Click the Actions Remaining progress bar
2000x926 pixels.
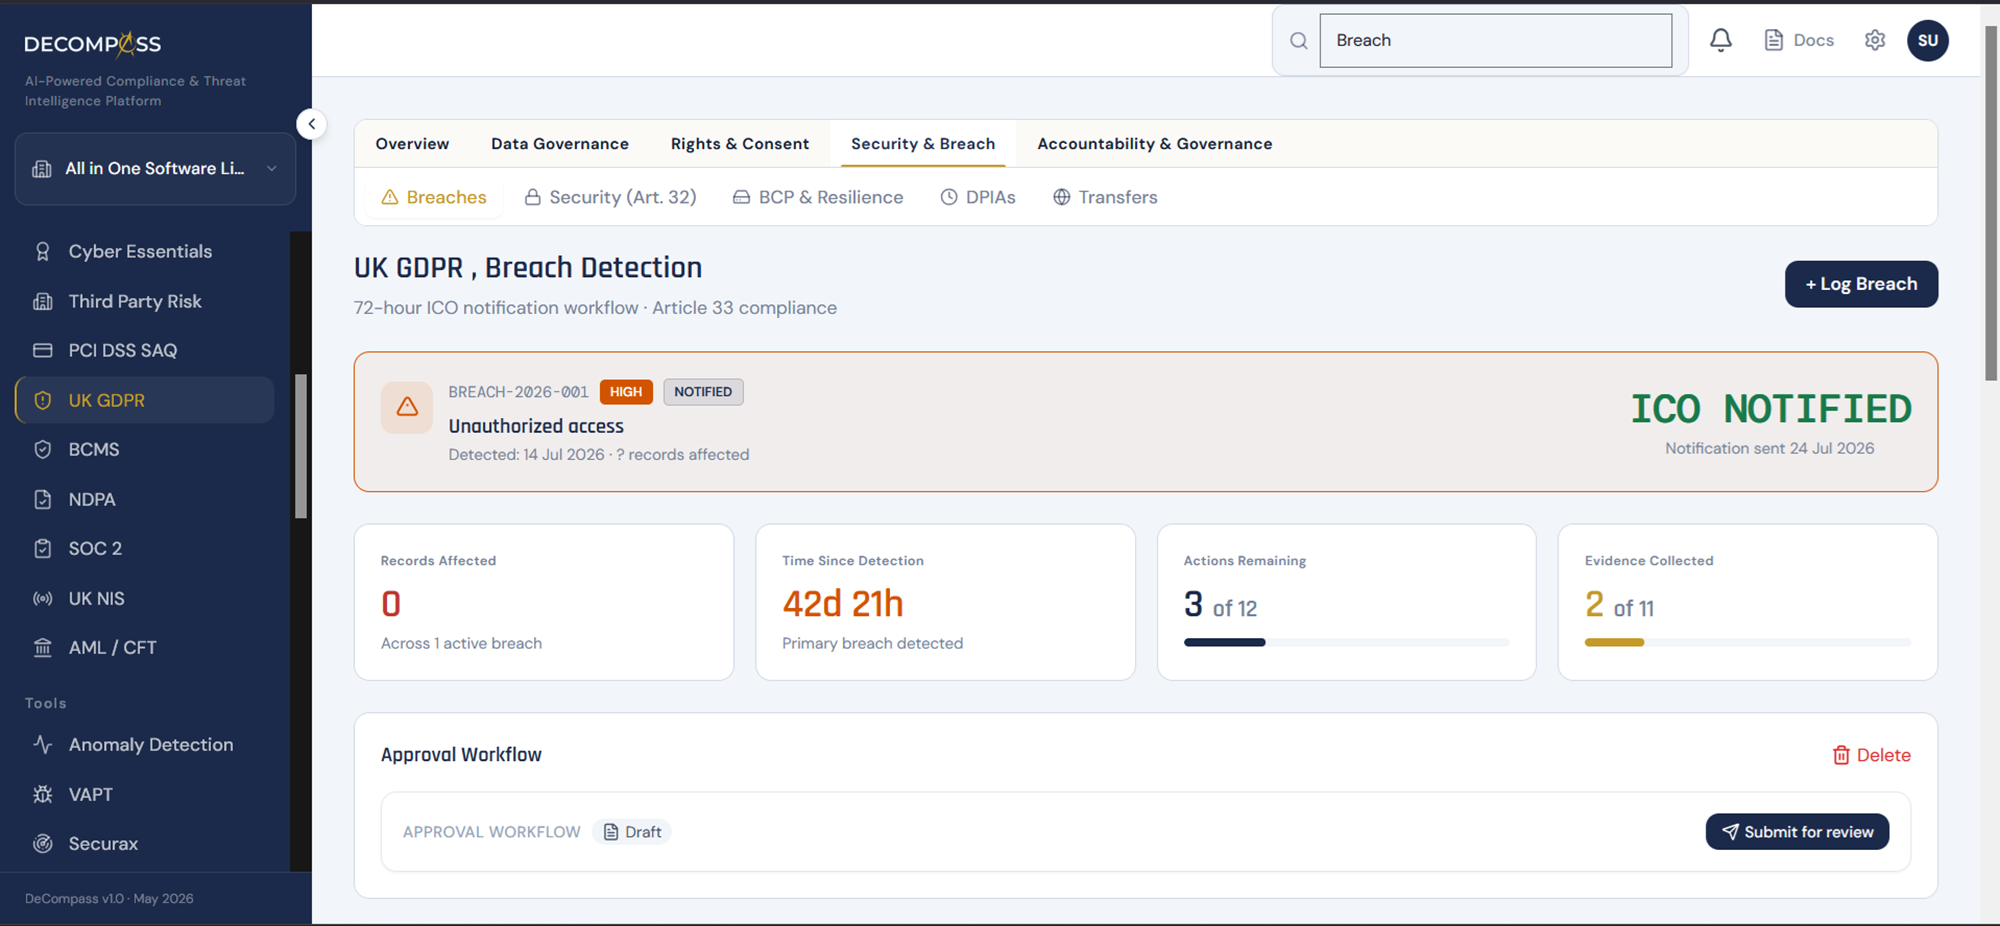1346,642
